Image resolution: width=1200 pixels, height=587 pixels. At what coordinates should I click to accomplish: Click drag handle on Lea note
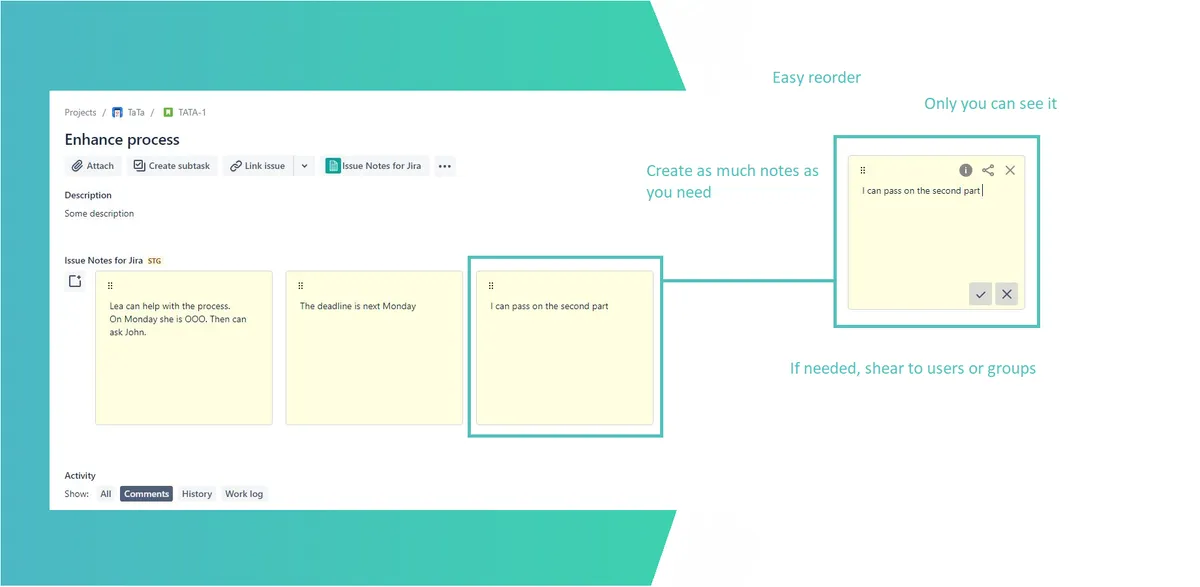[110, 286]
